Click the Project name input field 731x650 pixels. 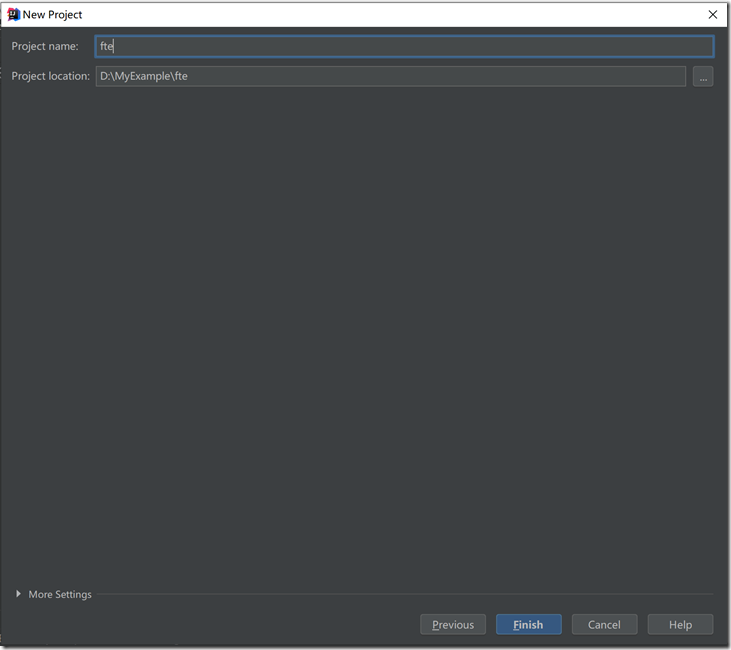pos(404,46)
